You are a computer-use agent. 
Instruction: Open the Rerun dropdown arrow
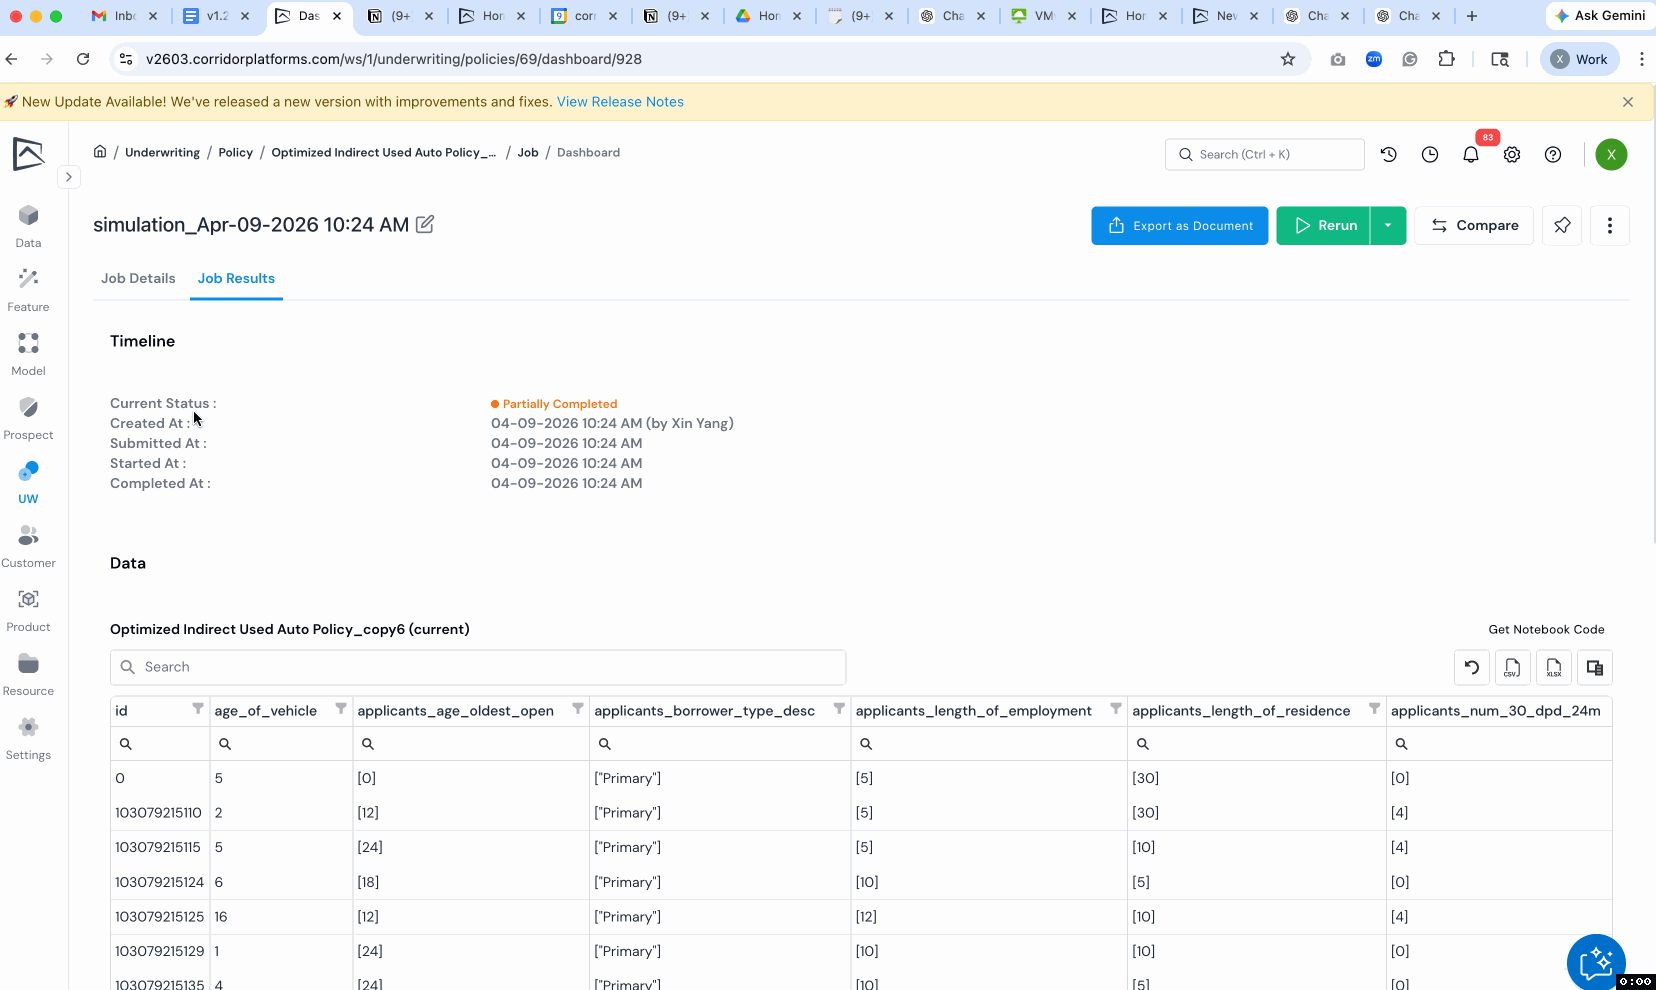(1388, 226)
